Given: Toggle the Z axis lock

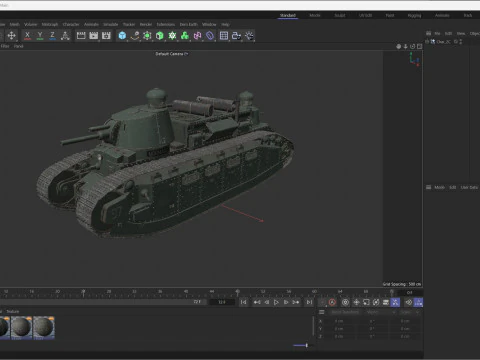Looking at the screenshot, I should (x=52, y=35).
